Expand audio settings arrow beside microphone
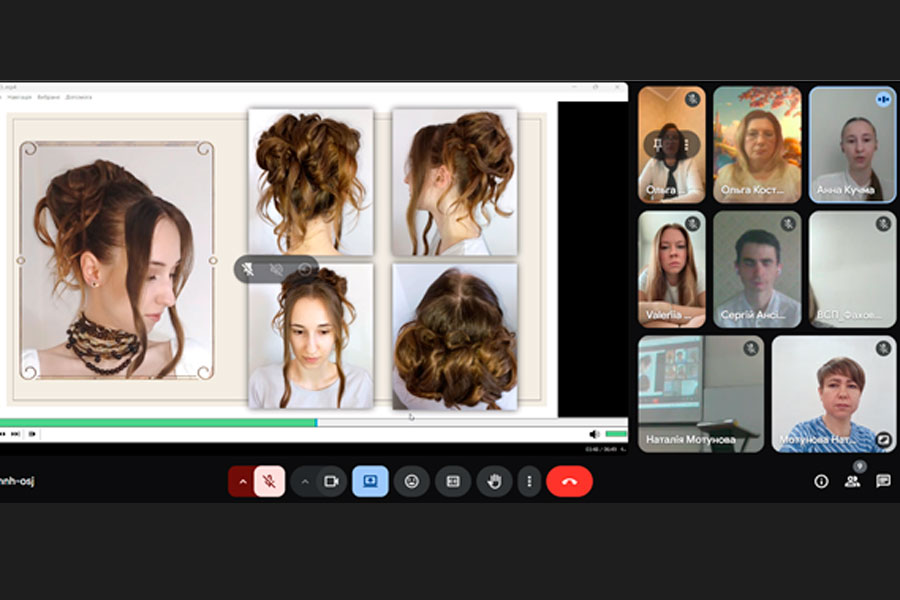Screen dimensions: 900x600 (x=241, y=481)
